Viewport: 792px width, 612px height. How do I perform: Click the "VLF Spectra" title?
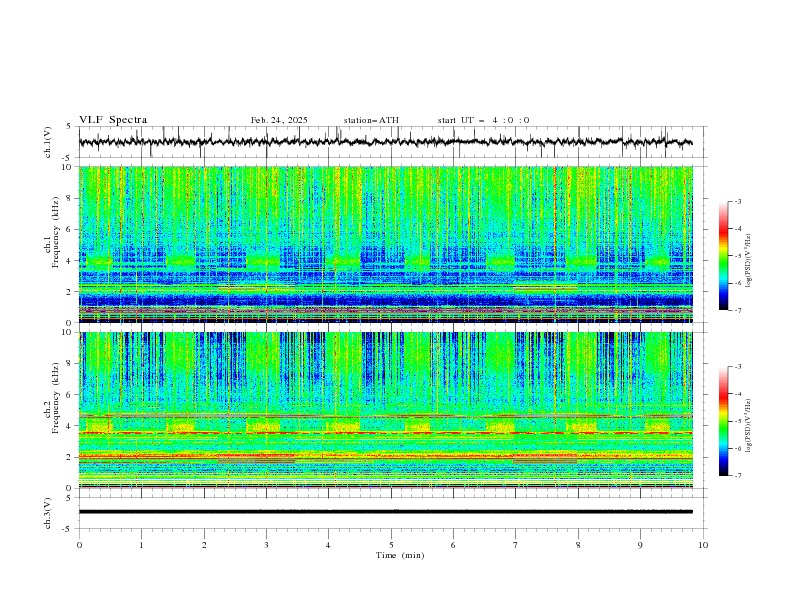[x=113, y=120]
